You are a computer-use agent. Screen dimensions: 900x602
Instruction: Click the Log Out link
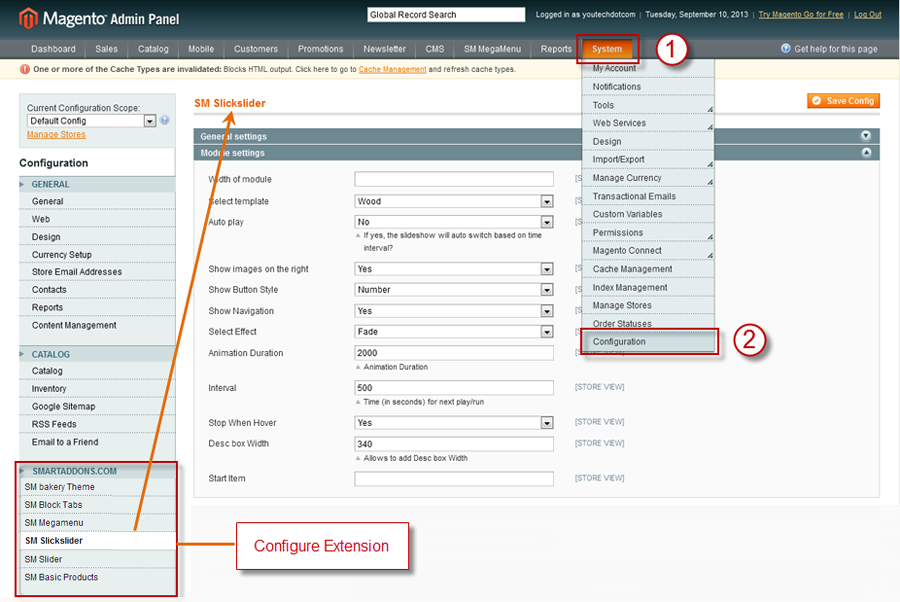(x=867, y=15)
